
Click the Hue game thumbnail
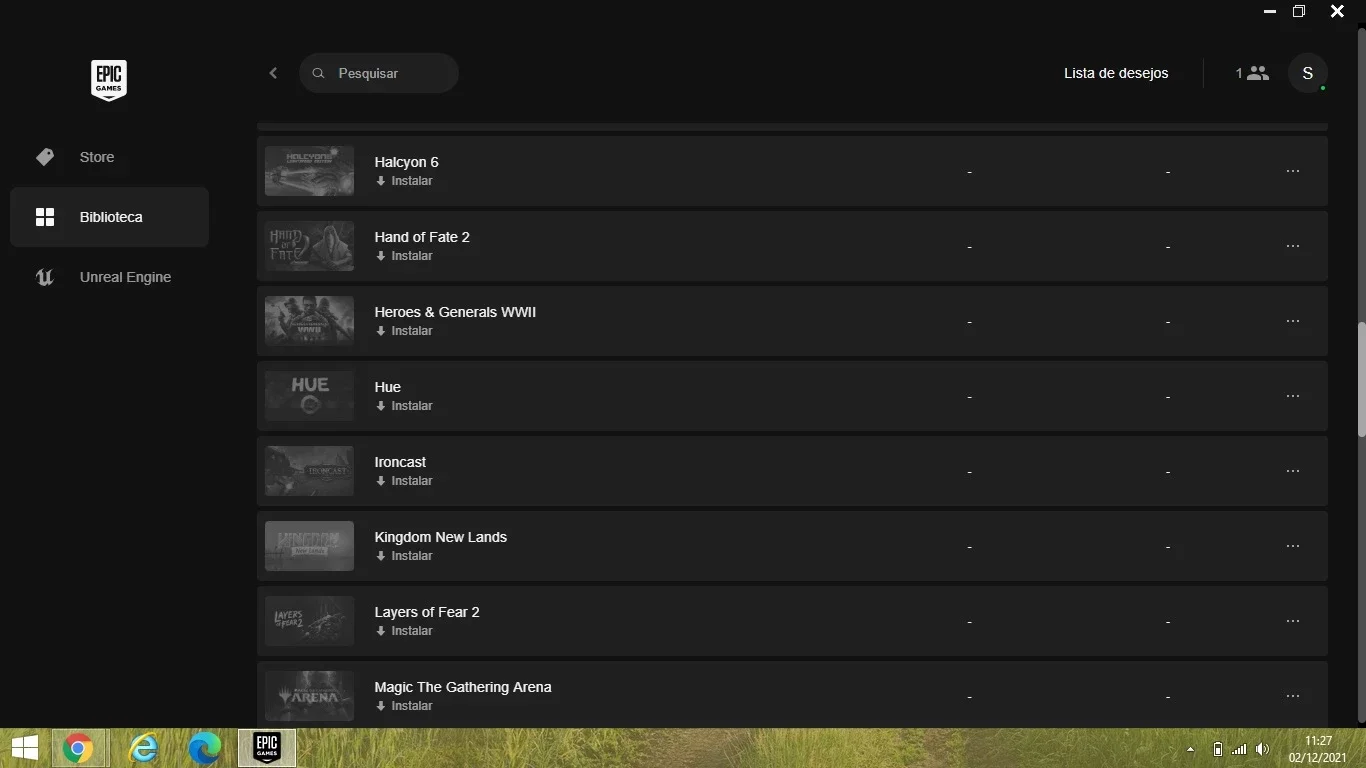309,396
